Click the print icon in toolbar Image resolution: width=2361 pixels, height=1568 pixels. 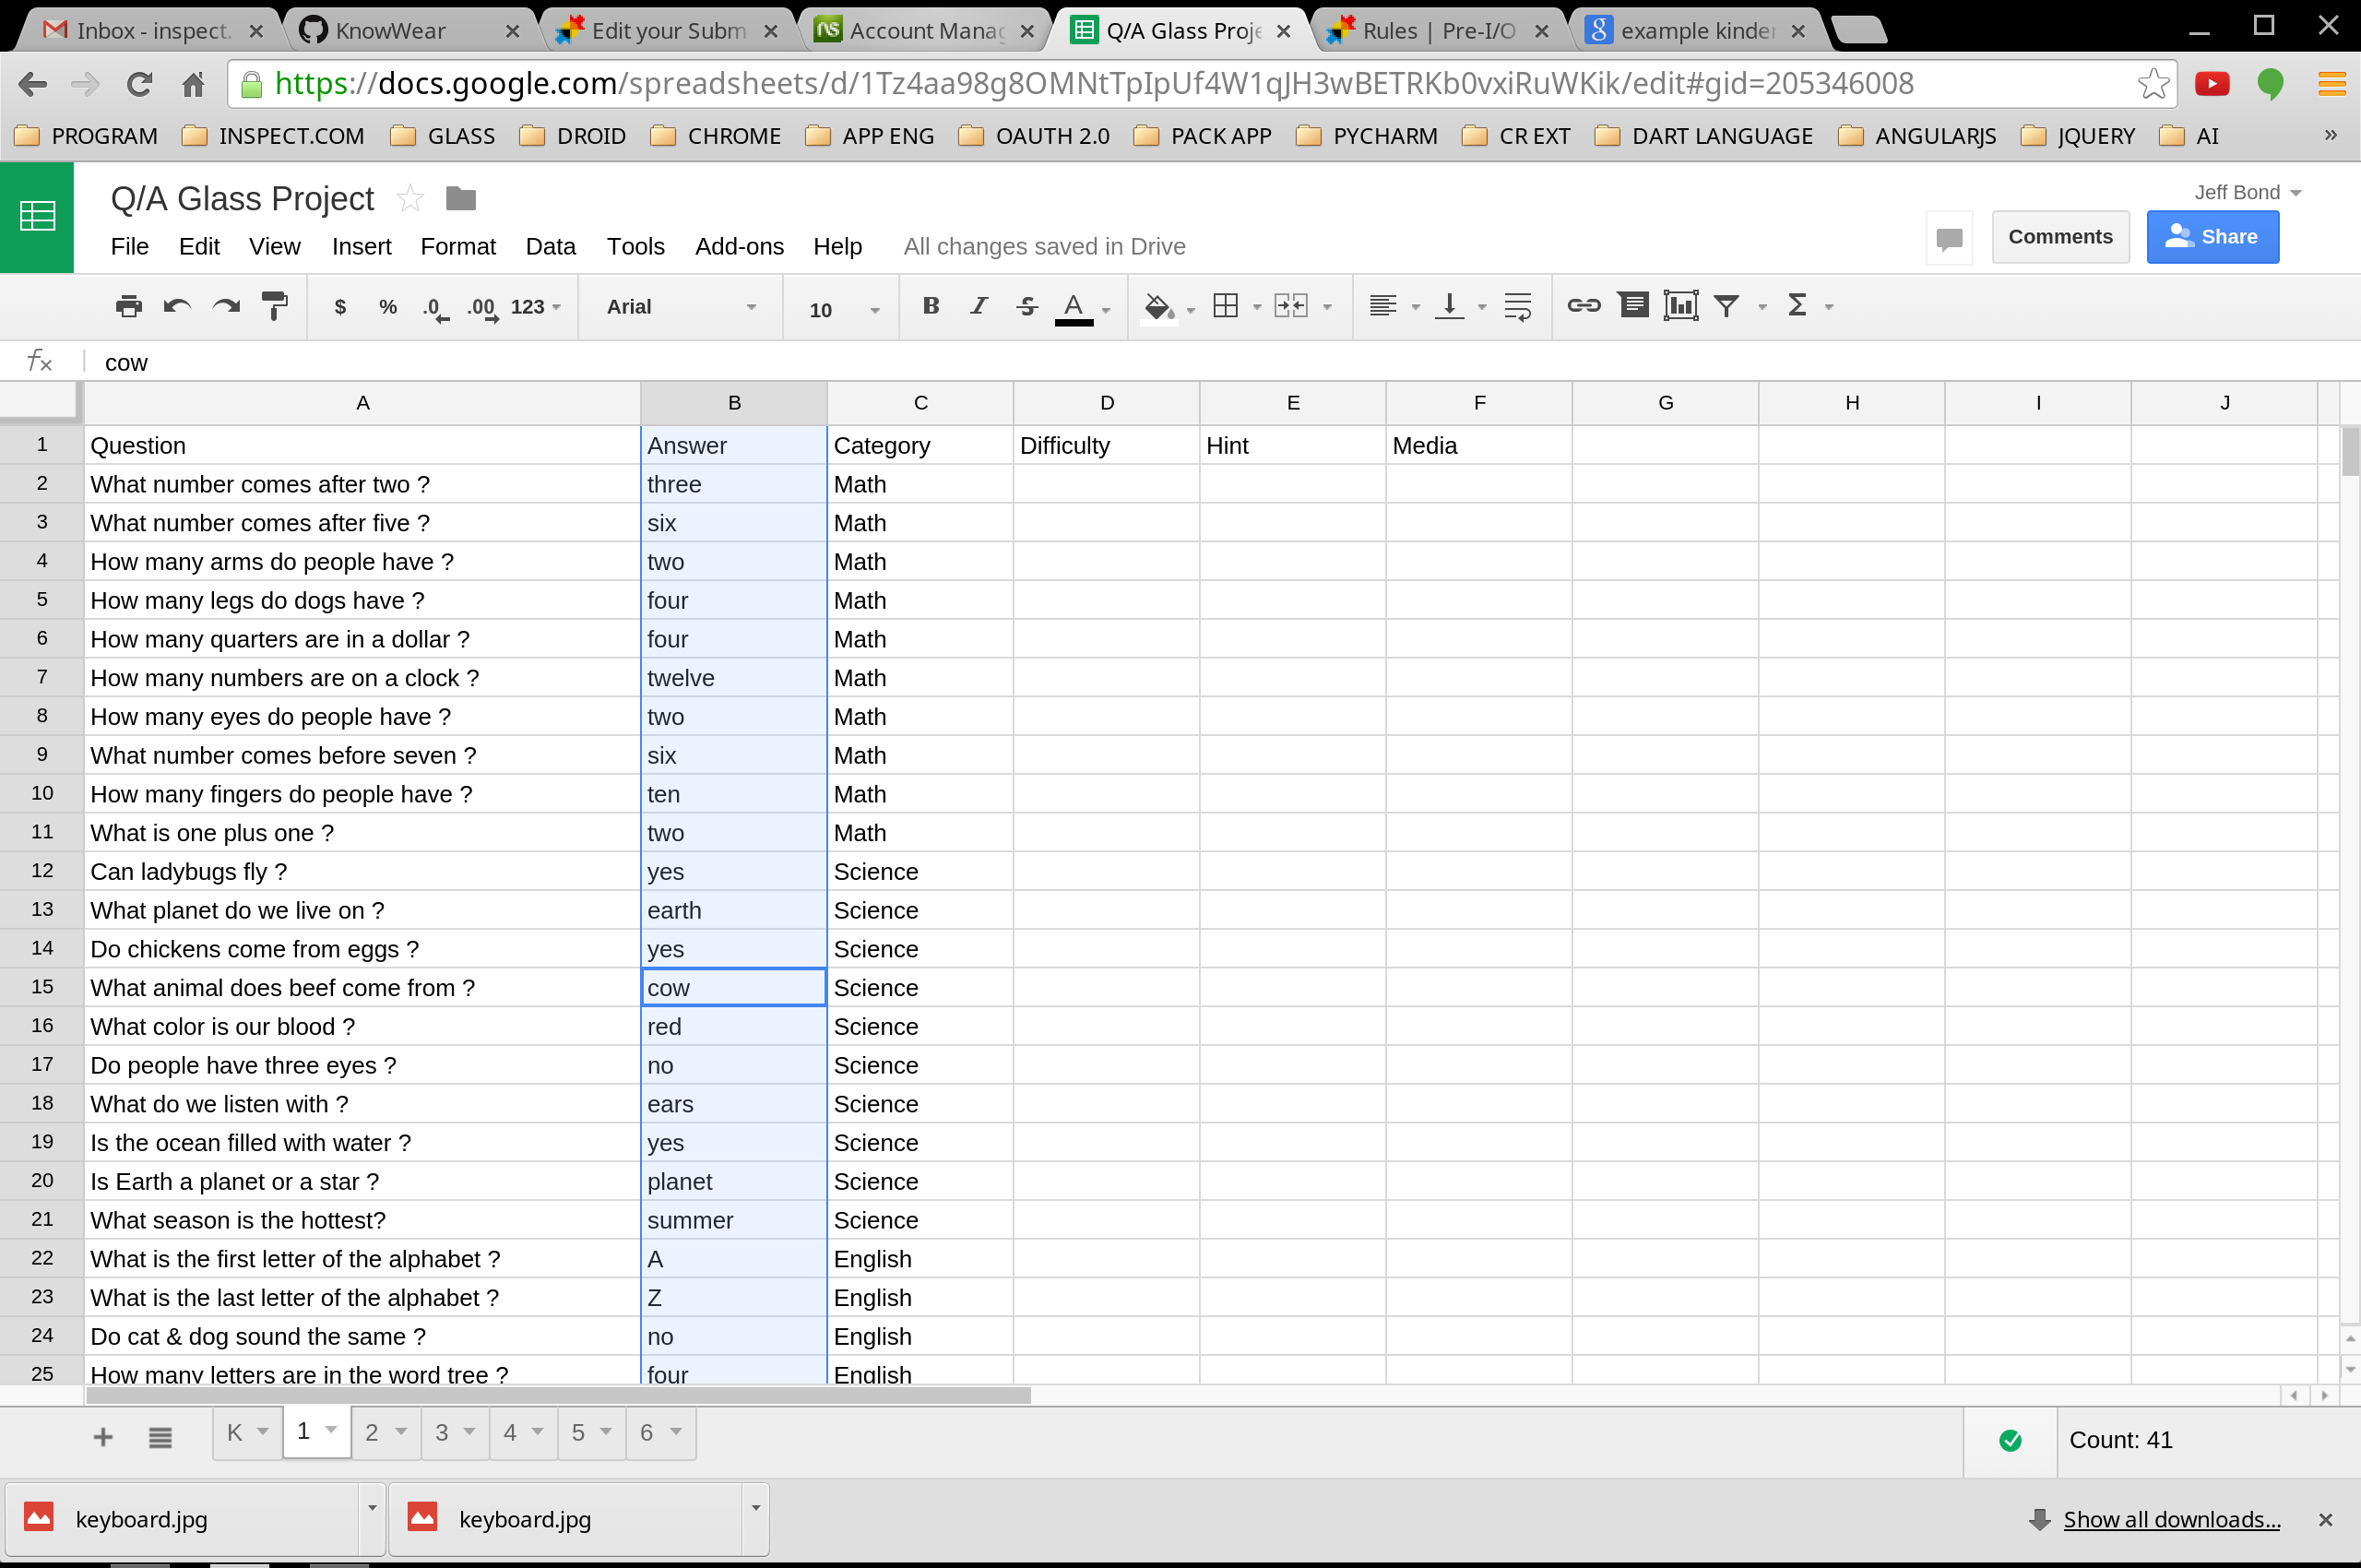(x=128, y=306)
